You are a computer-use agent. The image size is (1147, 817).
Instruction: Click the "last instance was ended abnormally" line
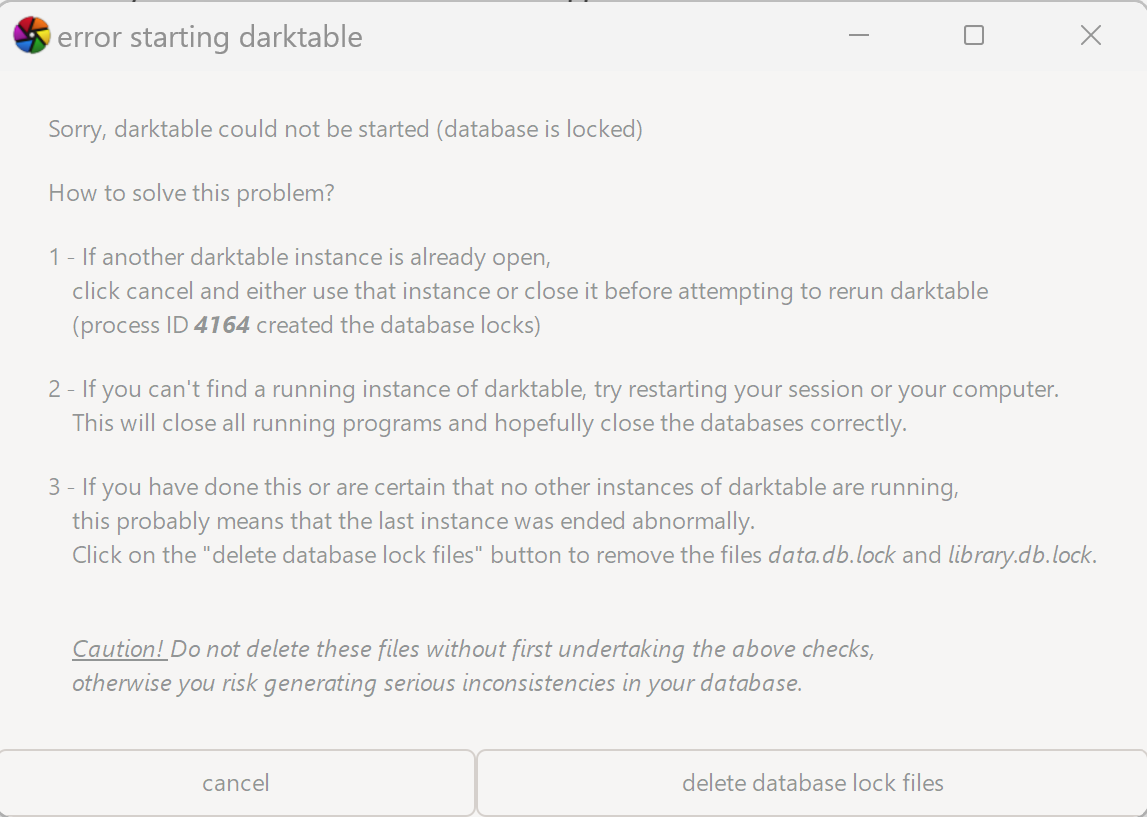[413, 521]
